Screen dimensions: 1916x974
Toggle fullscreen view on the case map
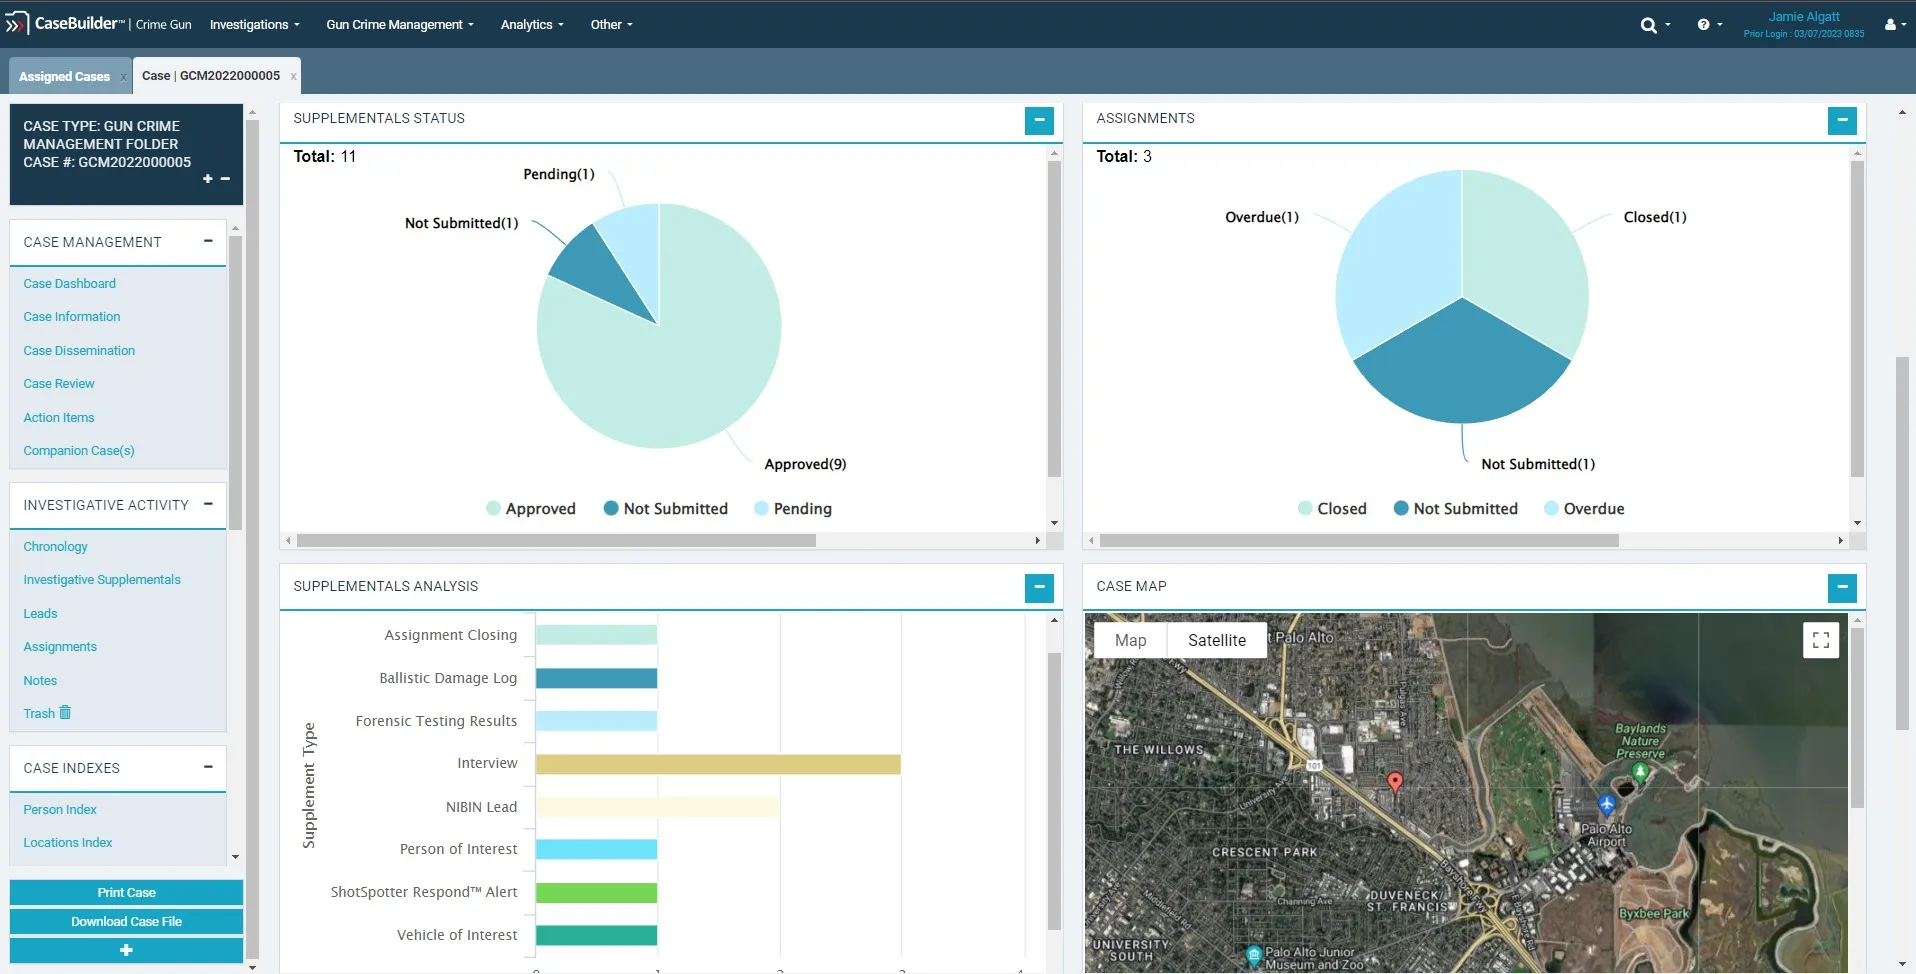click(x=1821, y=640)
